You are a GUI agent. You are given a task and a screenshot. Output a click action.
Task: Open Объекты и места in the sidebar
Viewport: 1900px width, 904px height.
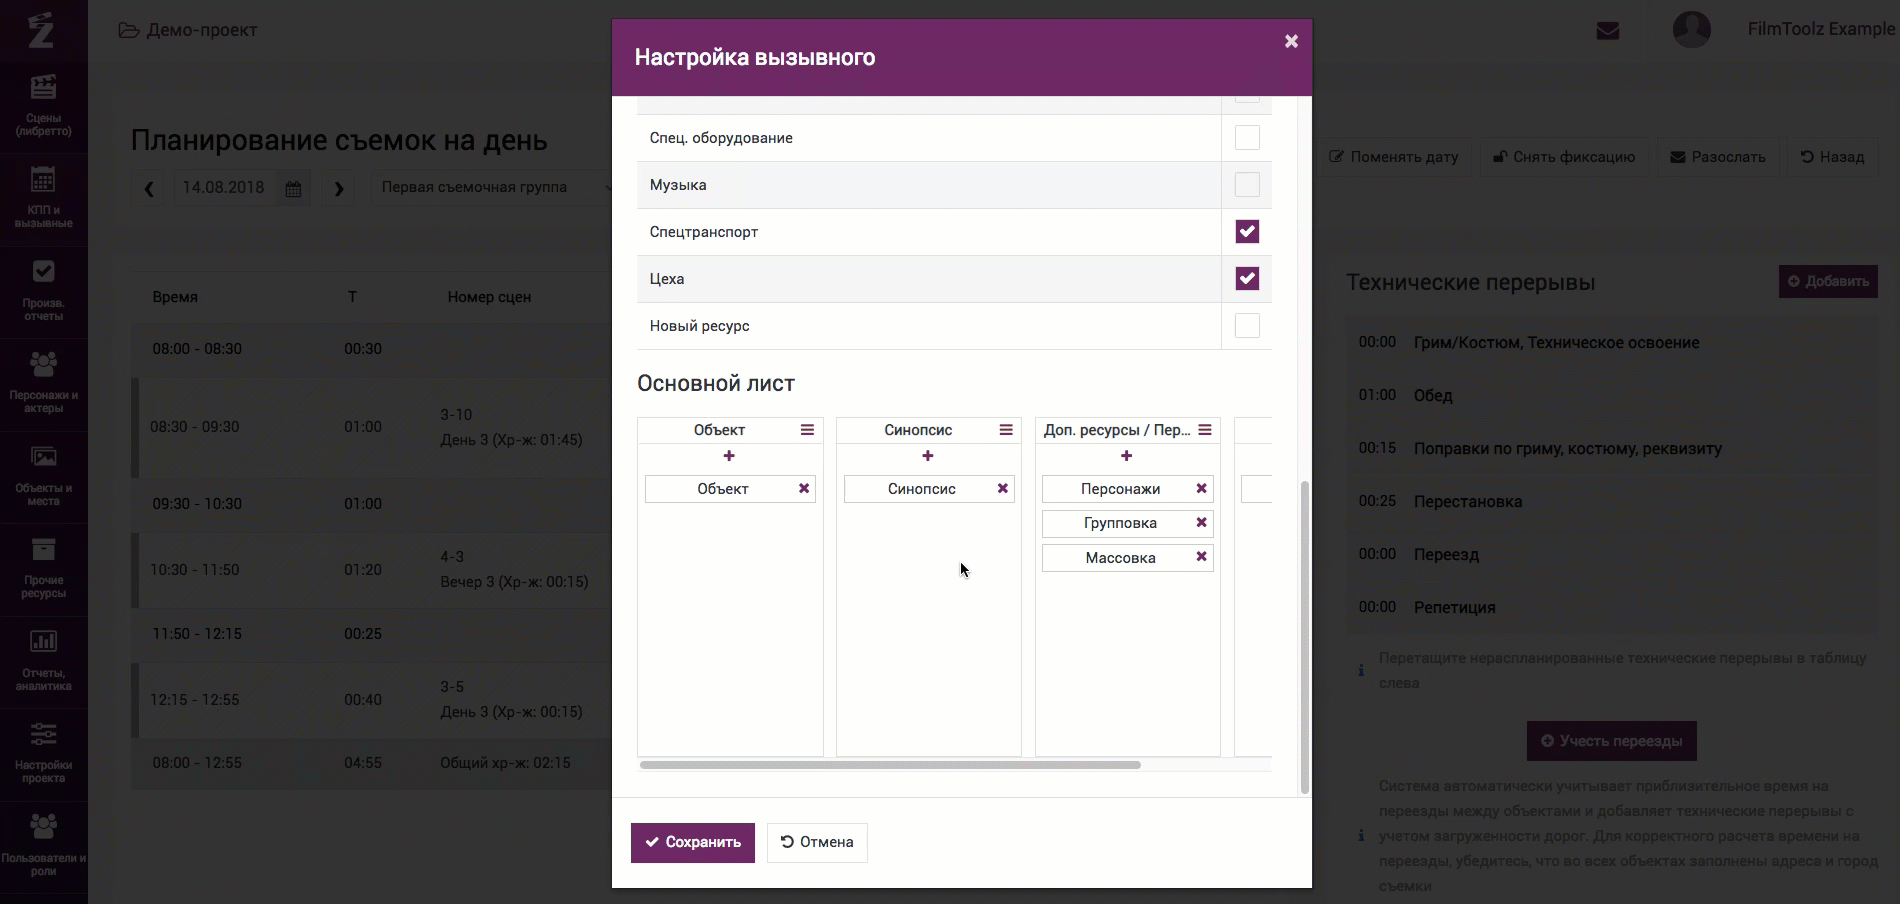[43, 476]
